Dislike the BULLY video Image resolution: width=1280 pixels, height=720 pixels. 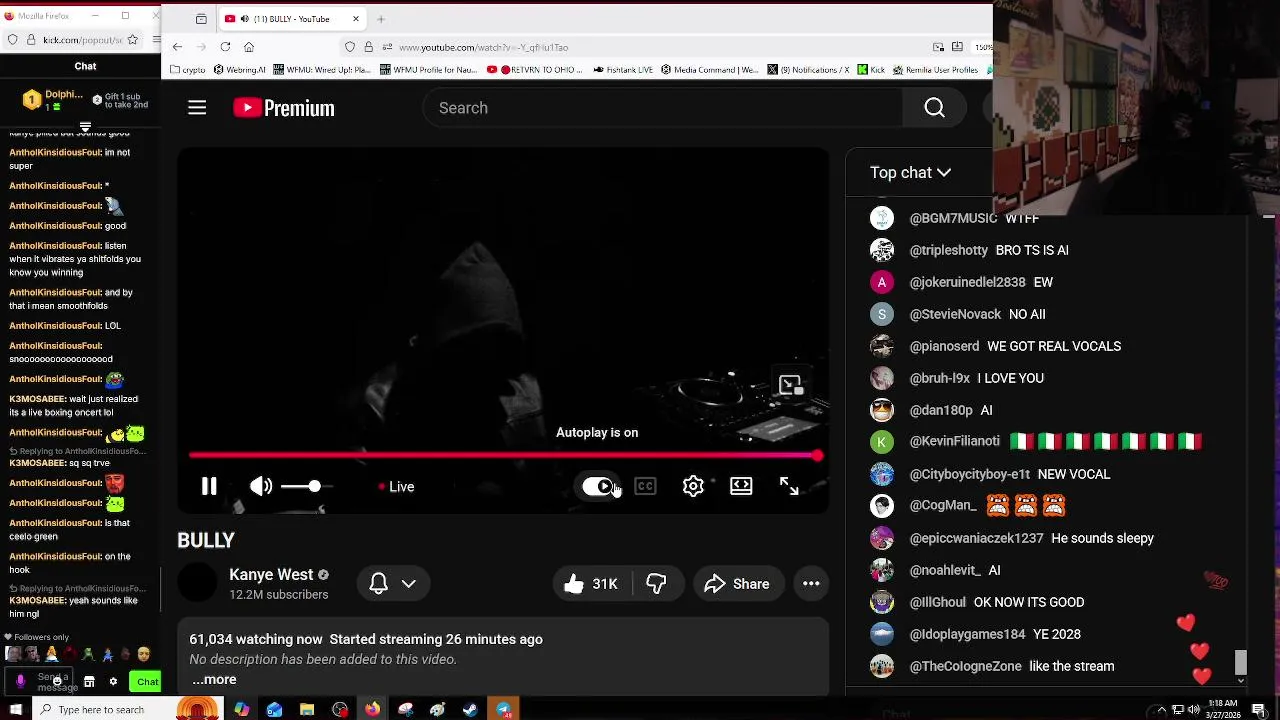click(x=657, y=584)
